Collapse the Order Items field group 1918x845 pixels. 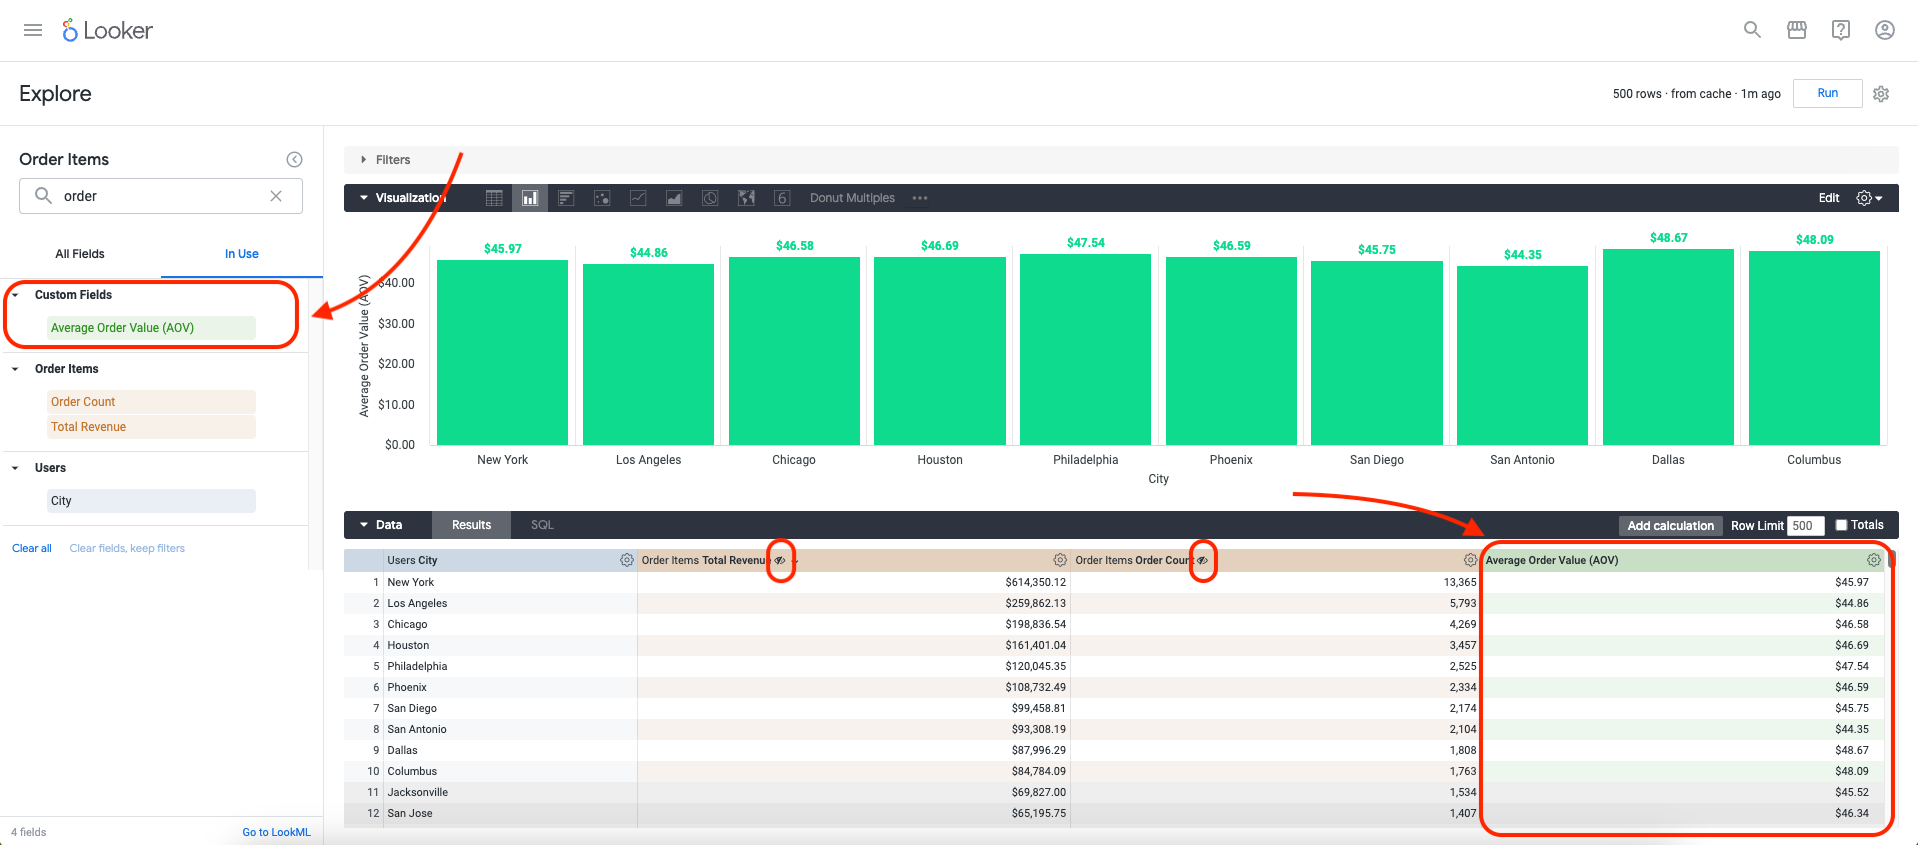point(15,369)
